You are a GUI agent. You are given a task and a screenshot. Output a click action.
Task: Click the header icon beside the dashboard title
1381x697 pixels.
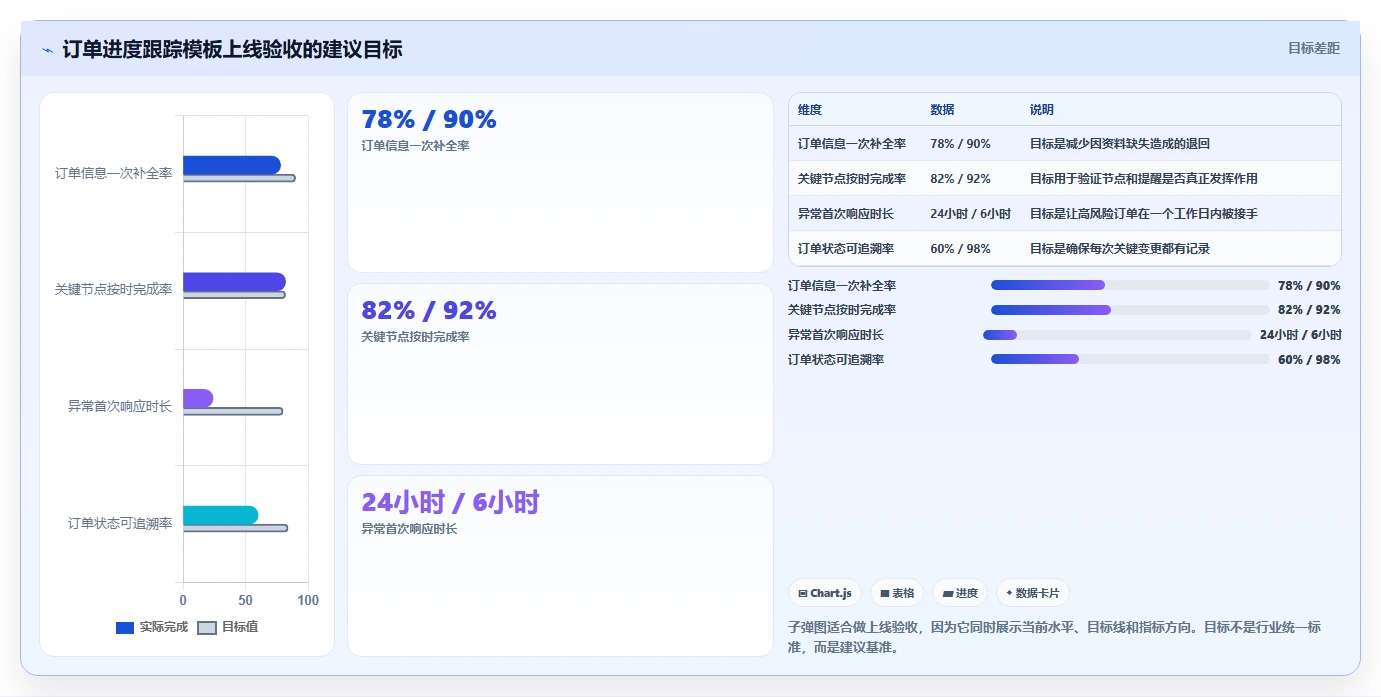tap(48, 50)
